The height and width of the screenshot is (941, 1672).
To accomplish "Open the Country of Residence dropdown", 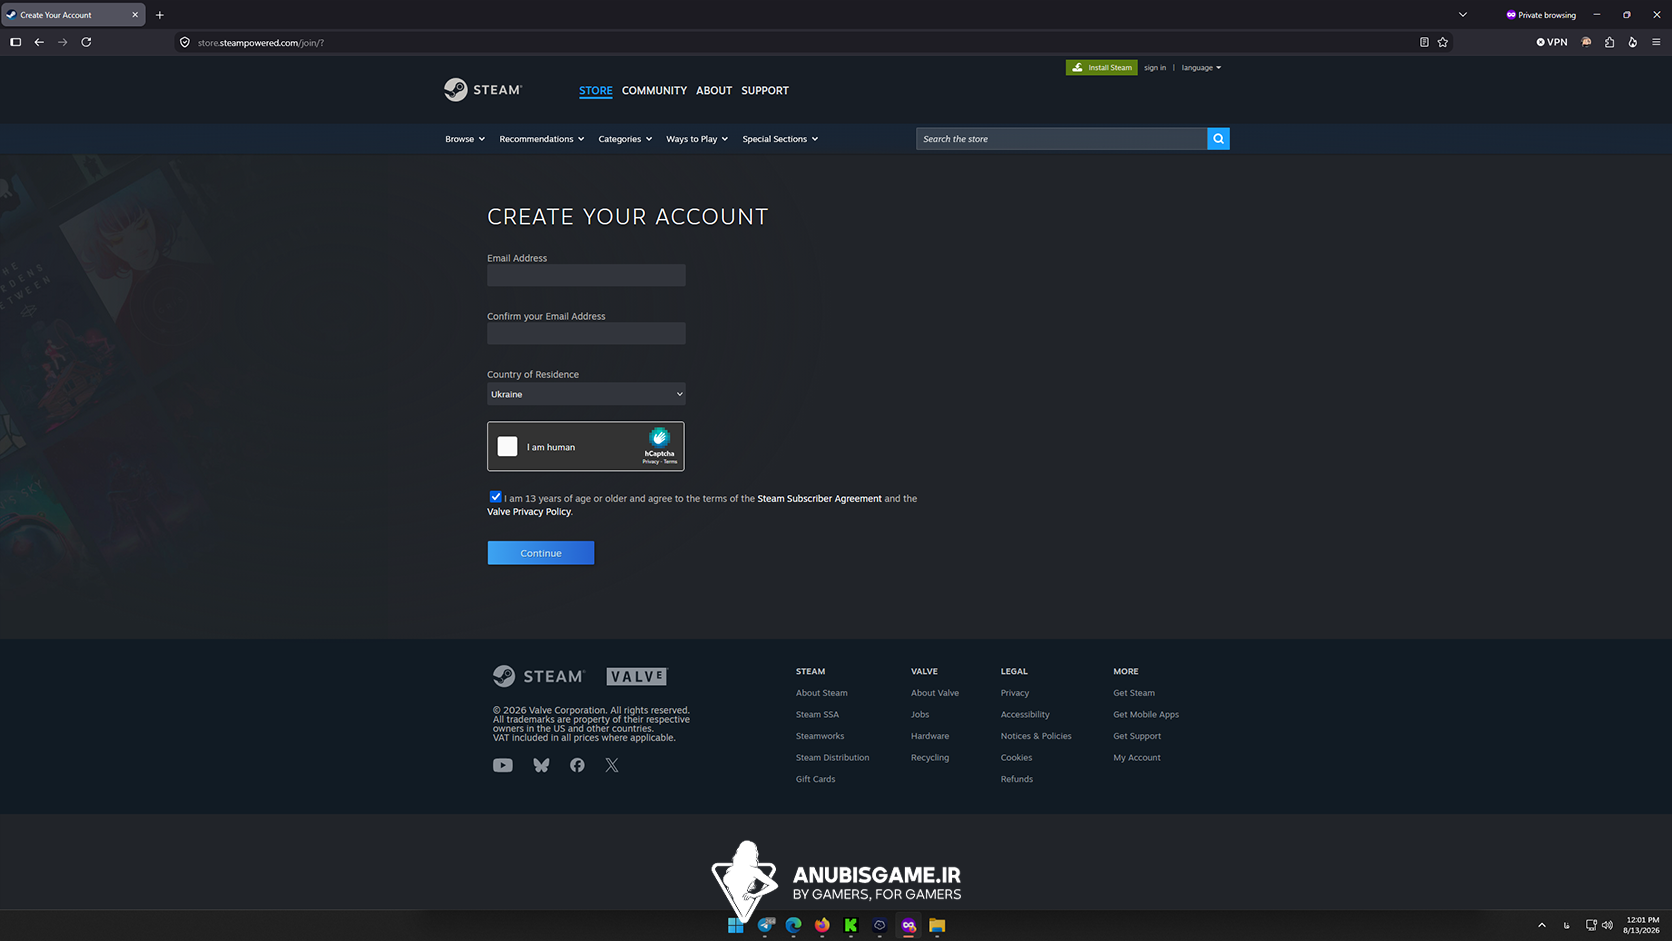I will coord(586,394).
